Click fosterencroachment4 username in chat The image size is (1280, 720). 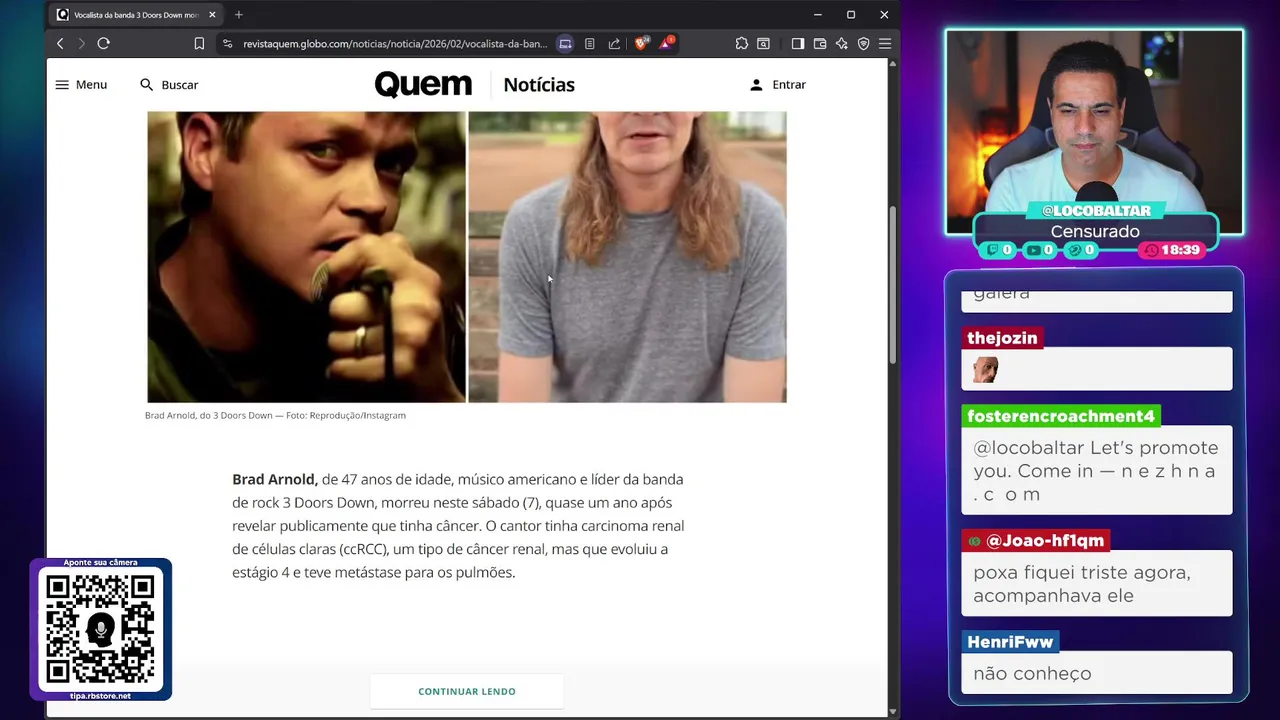pos(1061,416)
